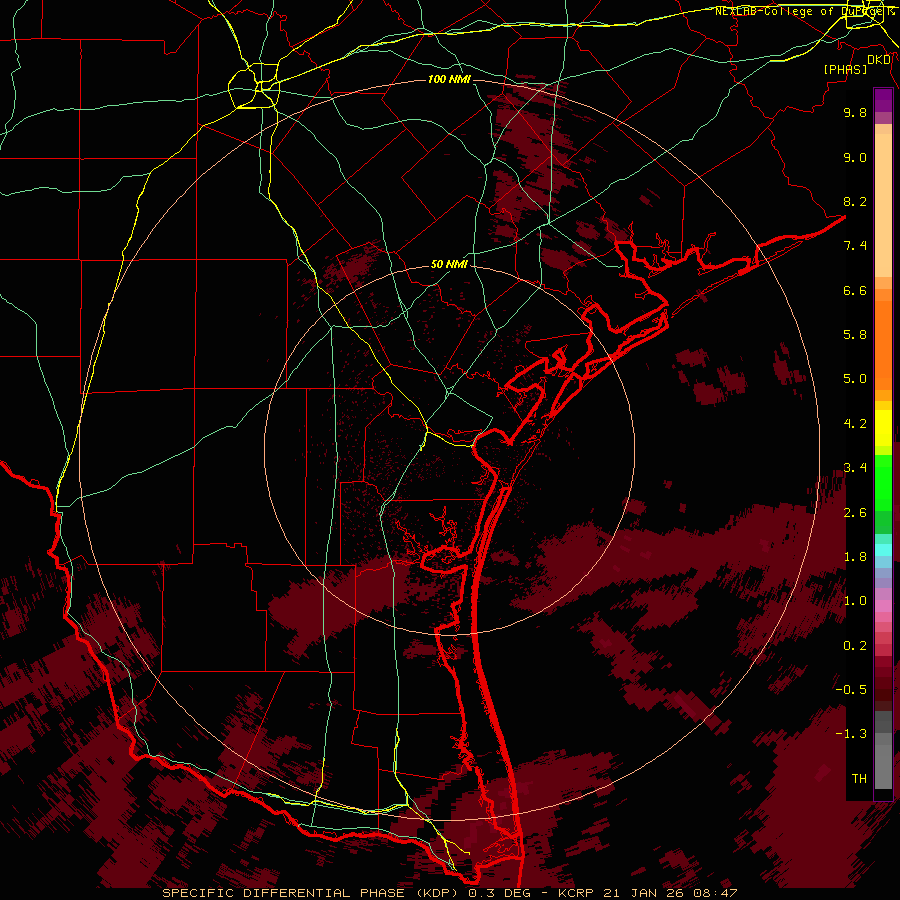Click the [PHAS] units label
900x900 pixels.
pos(845,69)
